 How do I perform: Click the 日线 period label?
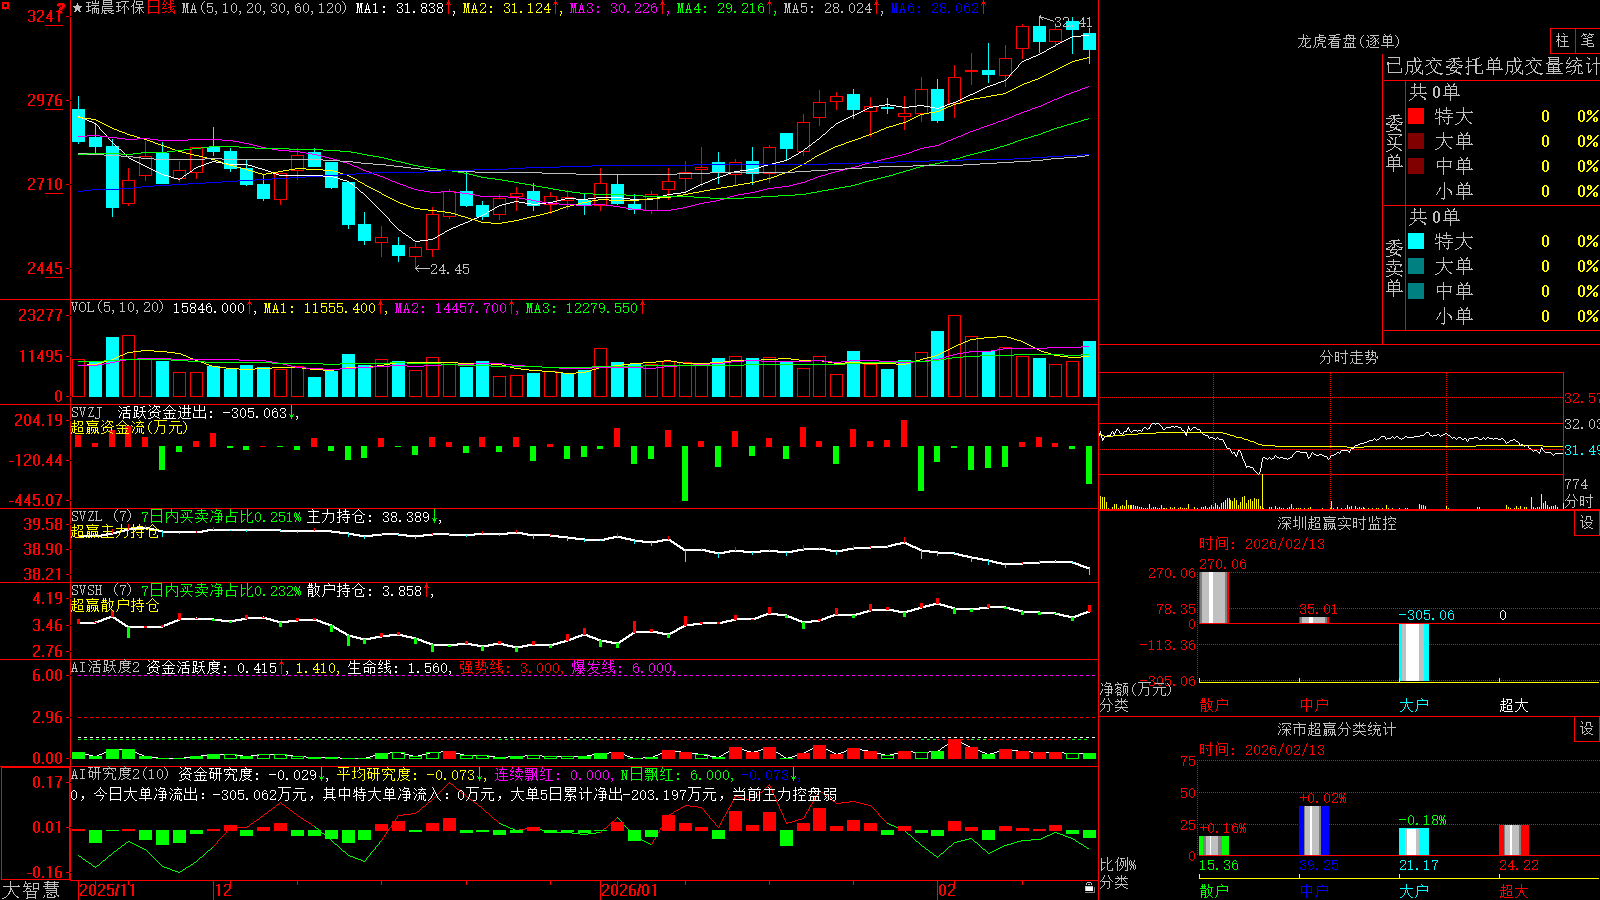(162, 8)
